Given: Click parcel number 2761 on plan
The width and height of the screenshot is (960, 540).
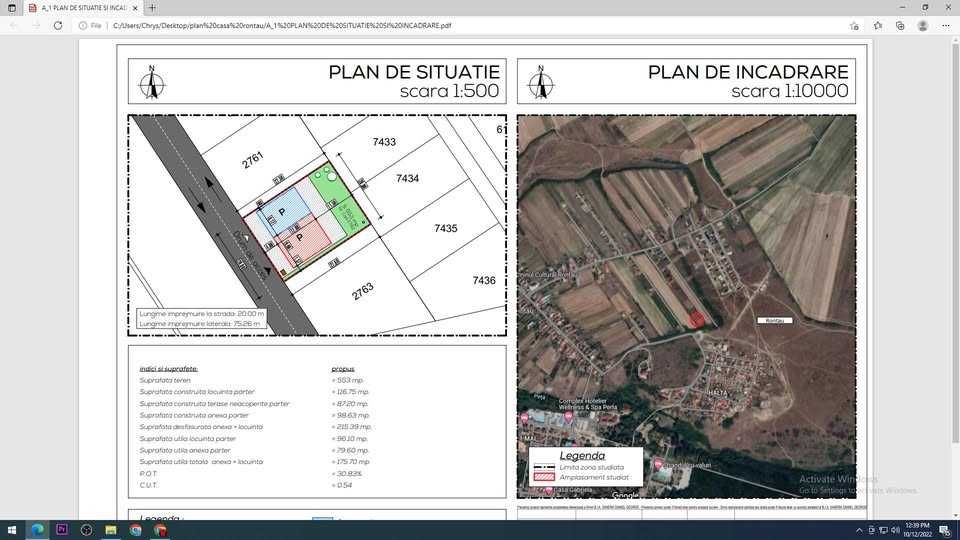Looking at the screenshot, I should point(252,160).
